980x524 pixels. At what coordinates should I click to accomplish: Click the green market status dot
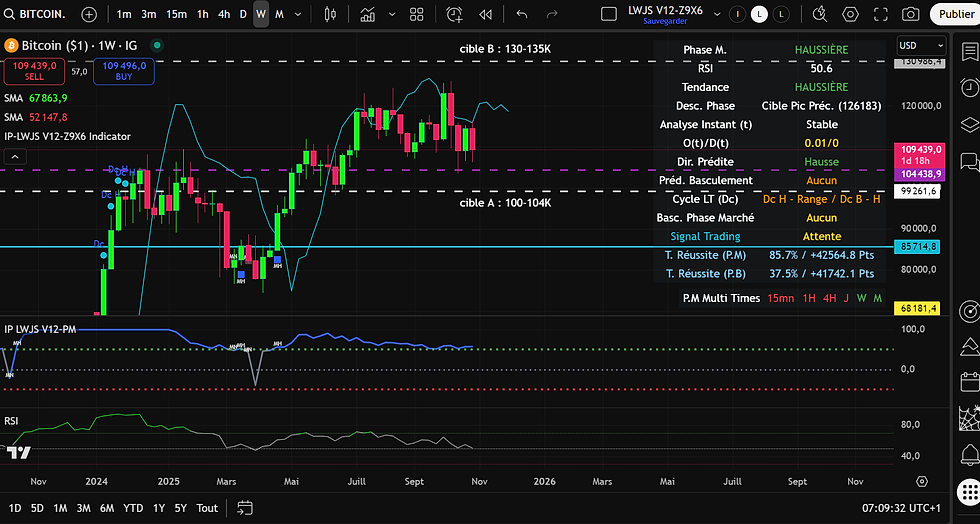tap(157, 45)
